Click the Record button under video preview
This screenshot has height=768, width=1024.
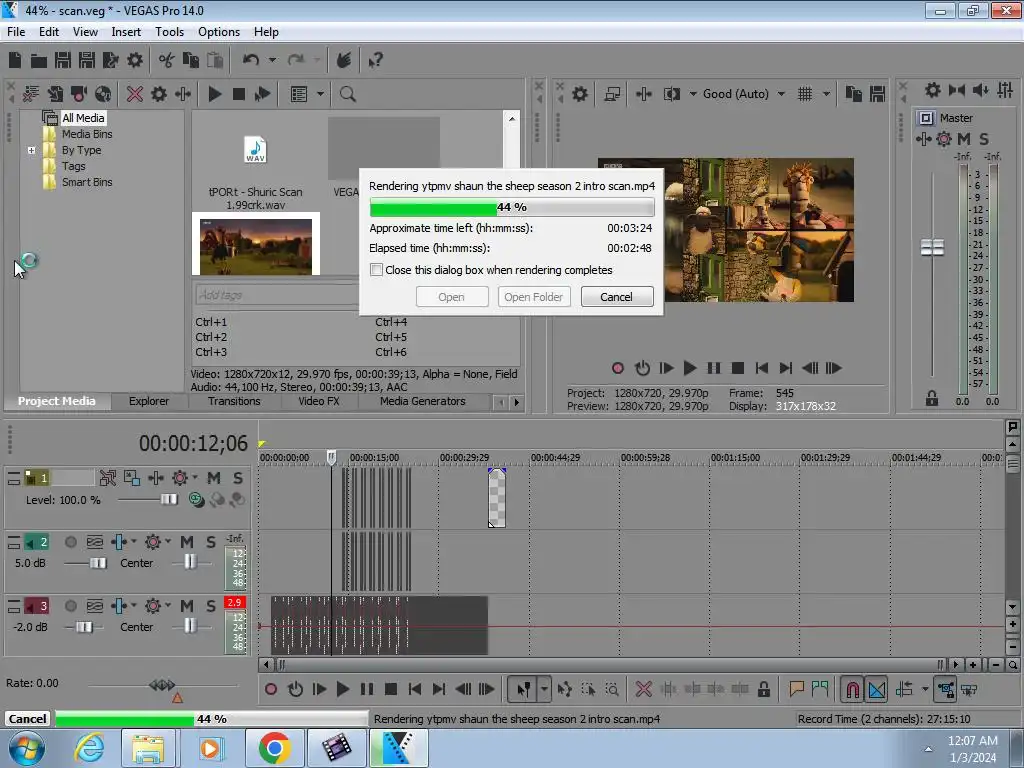pyautogui.click(x=618, y=368)
